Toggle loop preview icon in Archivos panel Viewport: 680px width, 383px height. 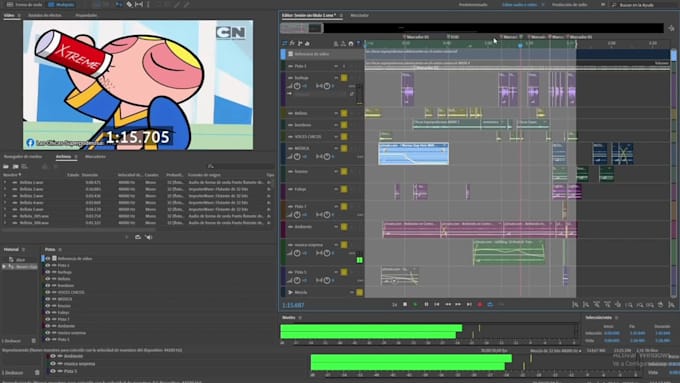coord(138,237)
